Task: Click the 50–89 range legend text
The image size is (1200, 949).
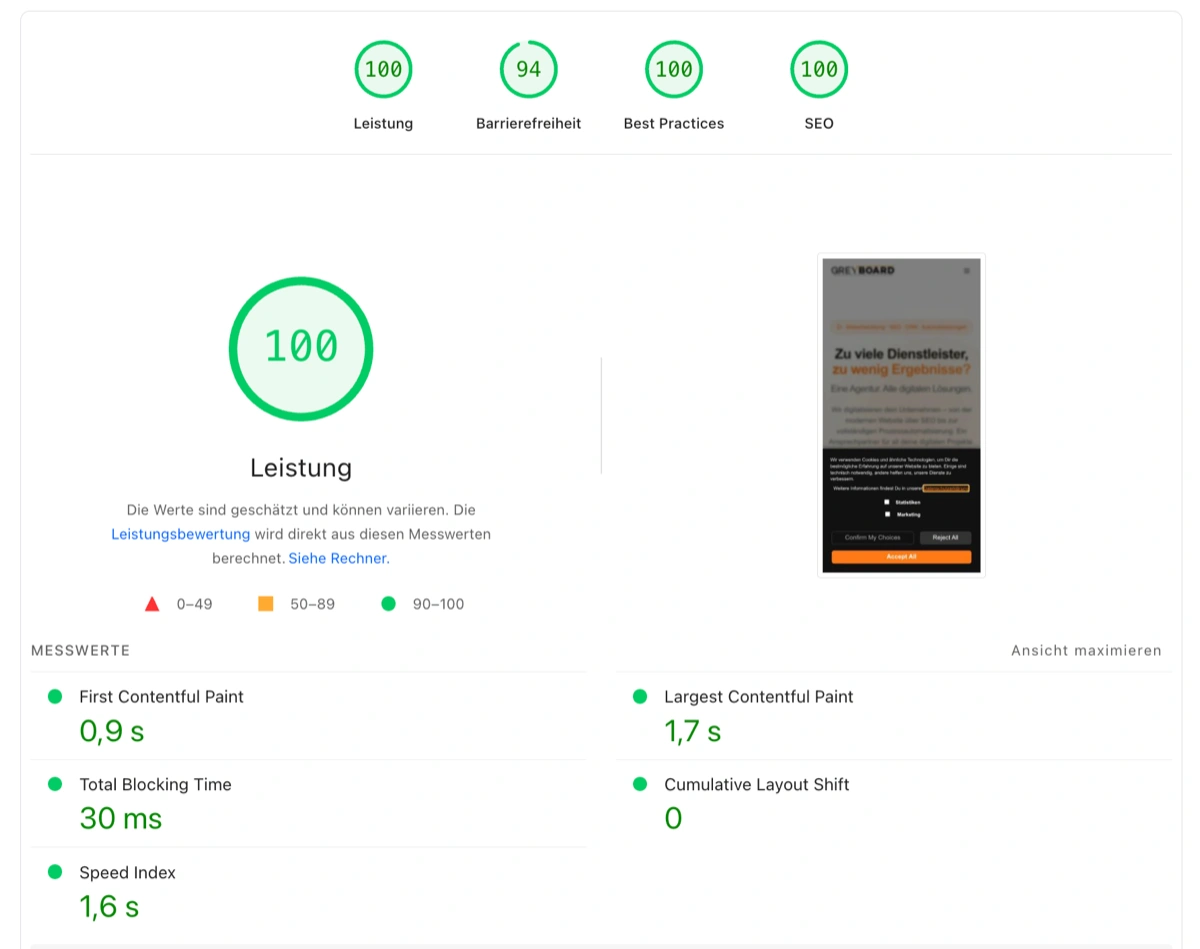Action: (x=313, y=604)
